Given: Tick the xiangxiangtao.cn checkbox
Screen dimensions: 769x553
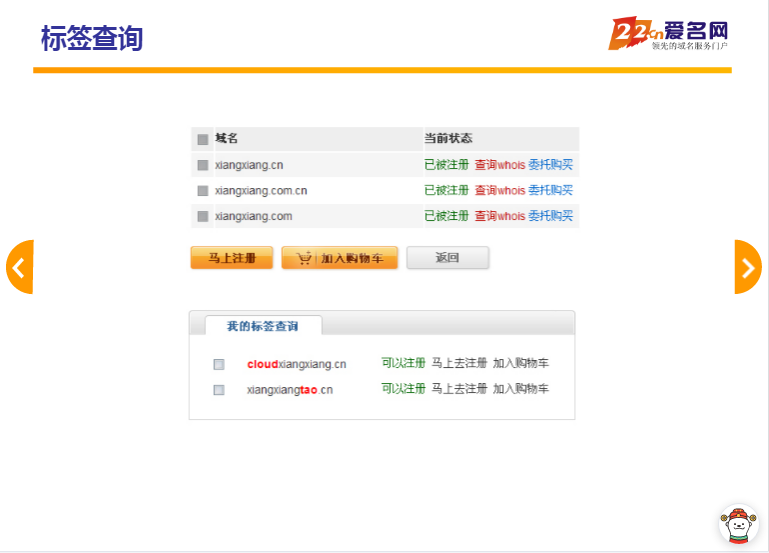Looking at the screenshot, I should [219, 390].
